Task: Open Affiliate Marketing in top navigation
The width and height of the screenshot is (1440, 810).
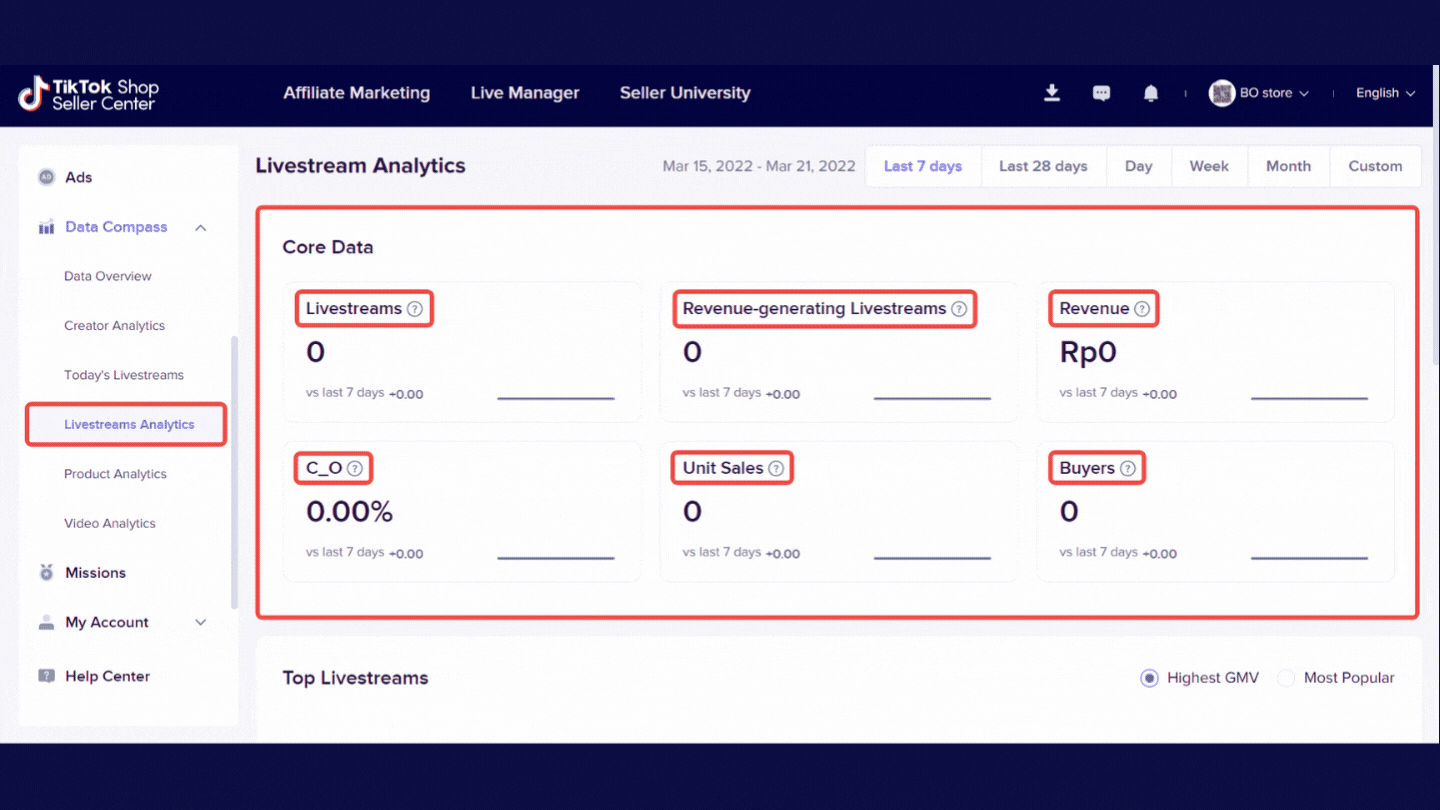Action: [356, 93]
